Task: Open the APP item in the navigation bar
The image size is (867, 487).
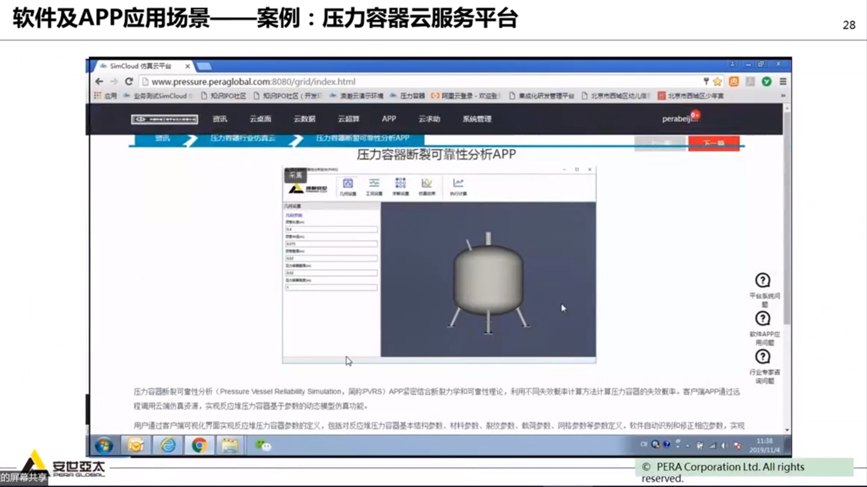Action: [389, 119]
